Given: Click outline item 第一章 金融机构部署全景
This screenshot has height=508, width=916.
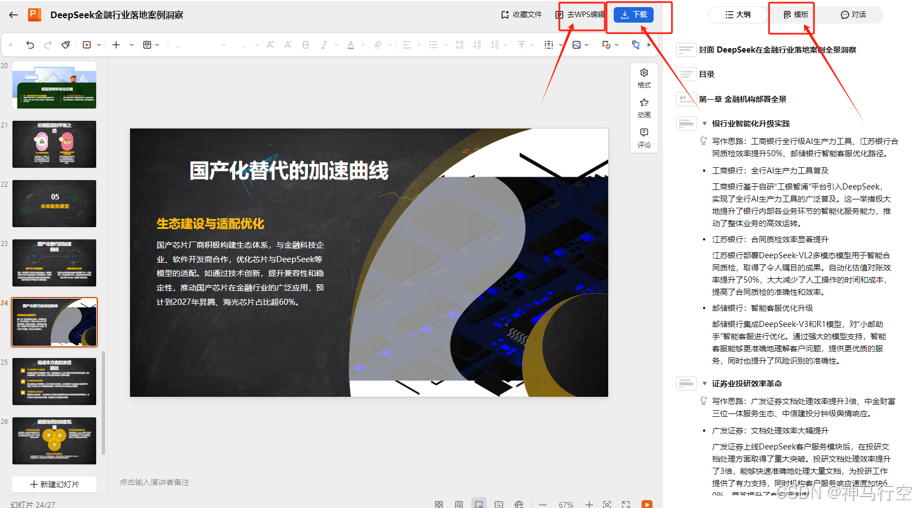Looking at the screenshot, I should click(742, 99).
